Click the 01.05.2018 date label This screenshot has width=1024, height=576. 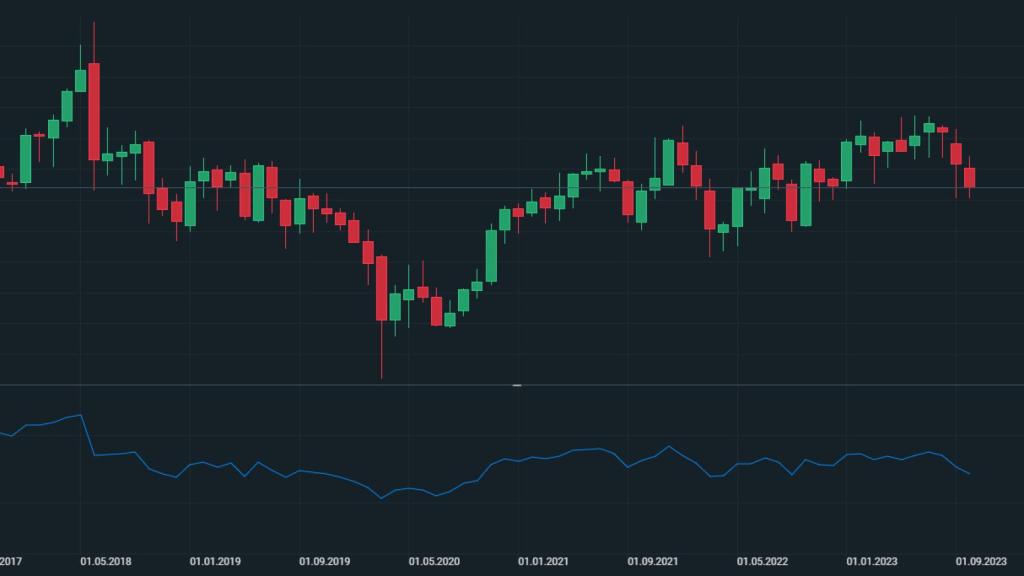pyautogui.click(x=106, y=562)
